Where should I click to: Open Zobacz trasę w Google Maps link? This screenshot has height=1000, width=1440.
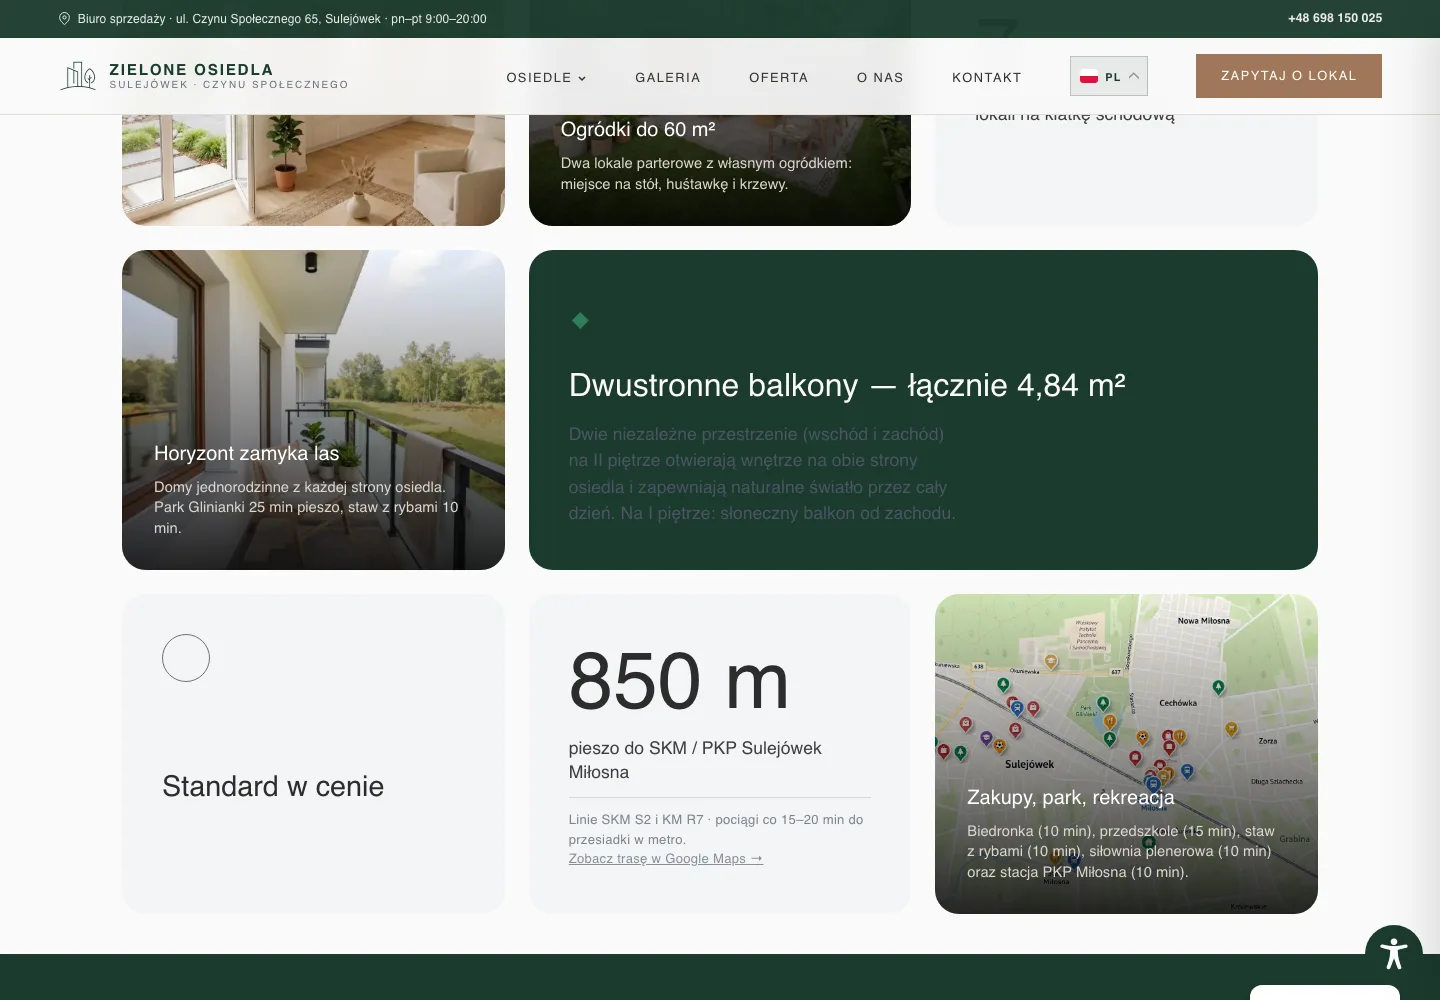coord(666,858)
